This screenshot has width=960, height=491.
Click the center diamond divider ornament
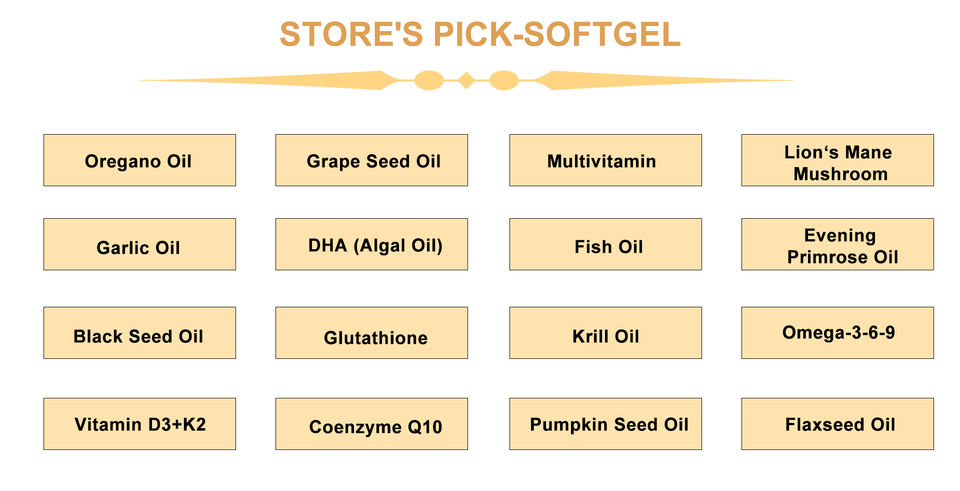466,80
